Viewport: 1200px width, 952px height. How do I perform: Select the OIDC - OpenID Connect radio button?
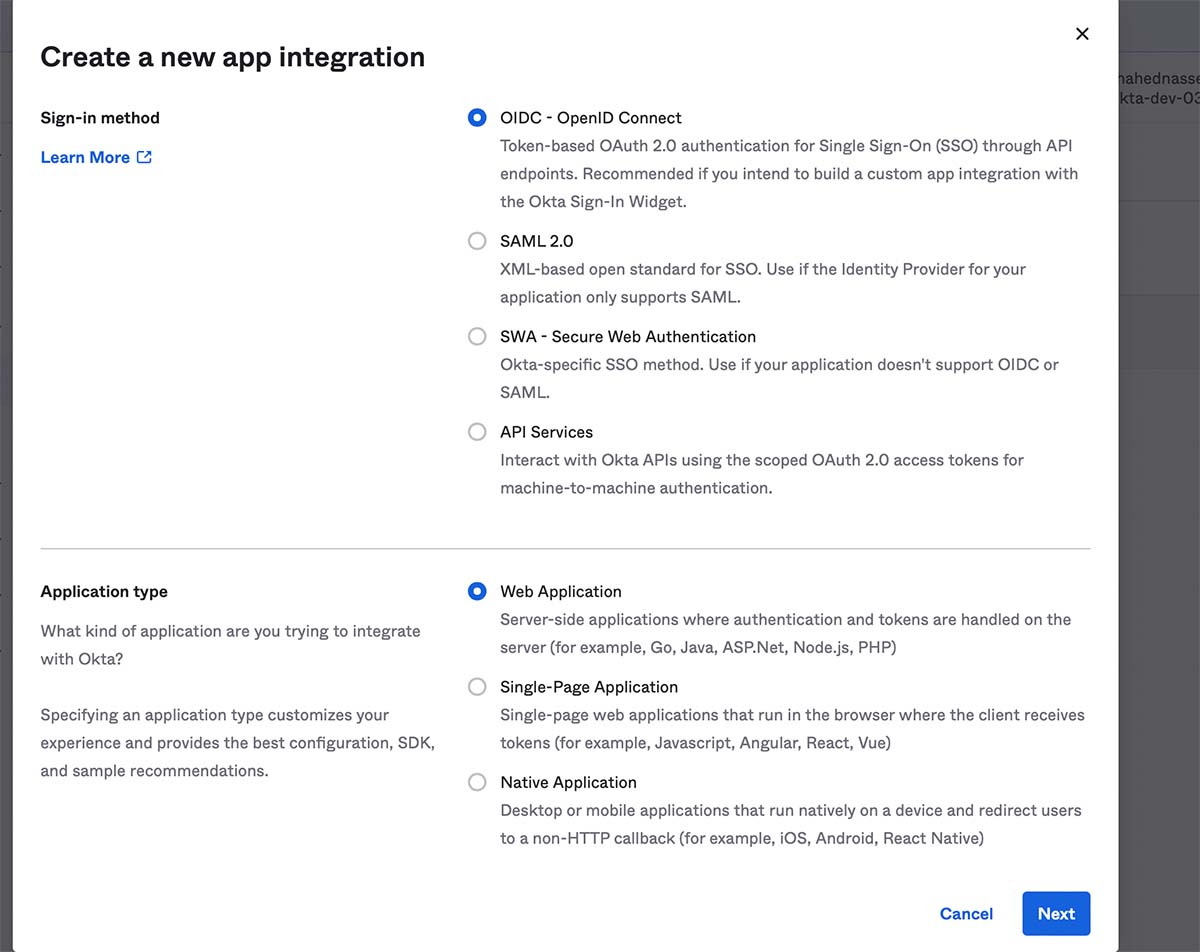pos(477,118)
